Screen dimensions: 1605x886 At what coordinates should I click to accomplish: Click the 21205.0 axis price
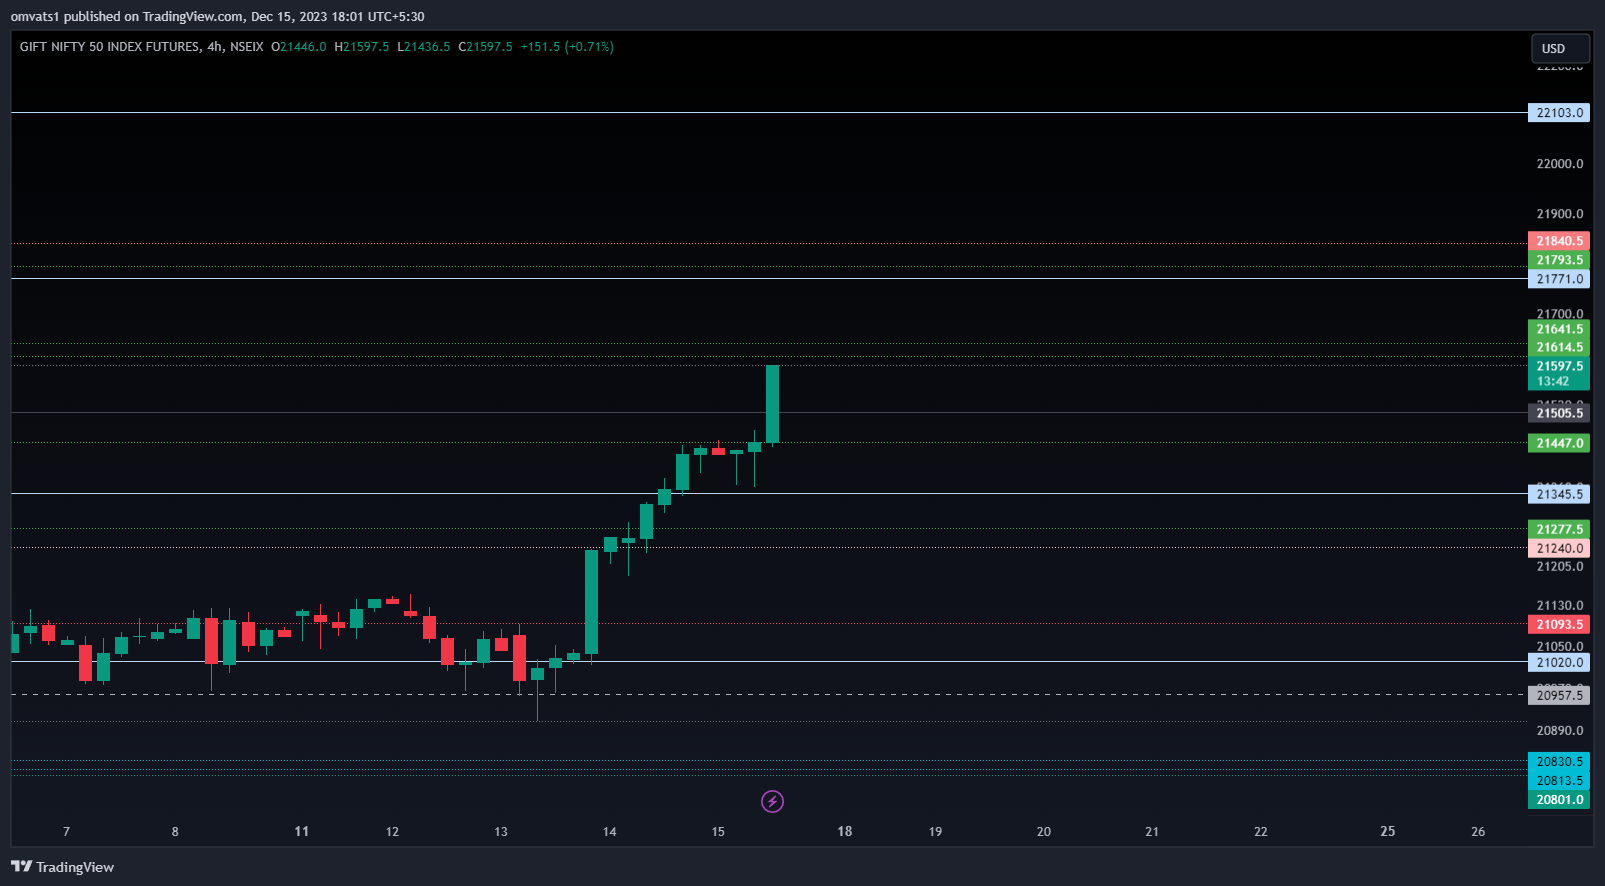1560,567
